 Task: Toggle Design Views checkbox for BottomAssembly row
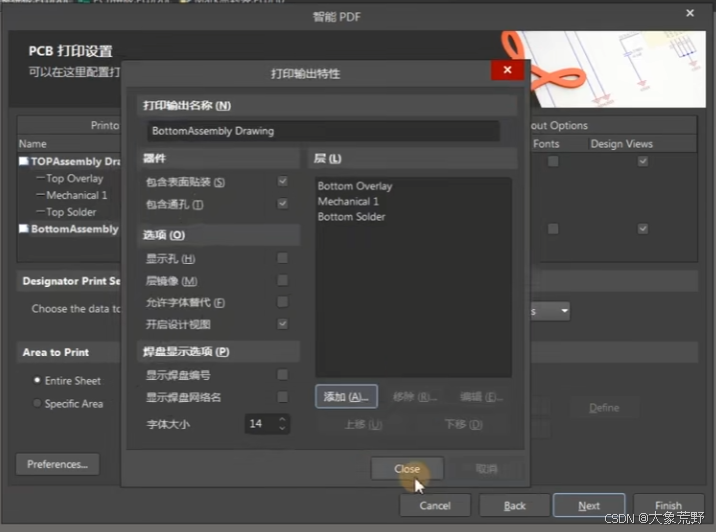[642, 228]
